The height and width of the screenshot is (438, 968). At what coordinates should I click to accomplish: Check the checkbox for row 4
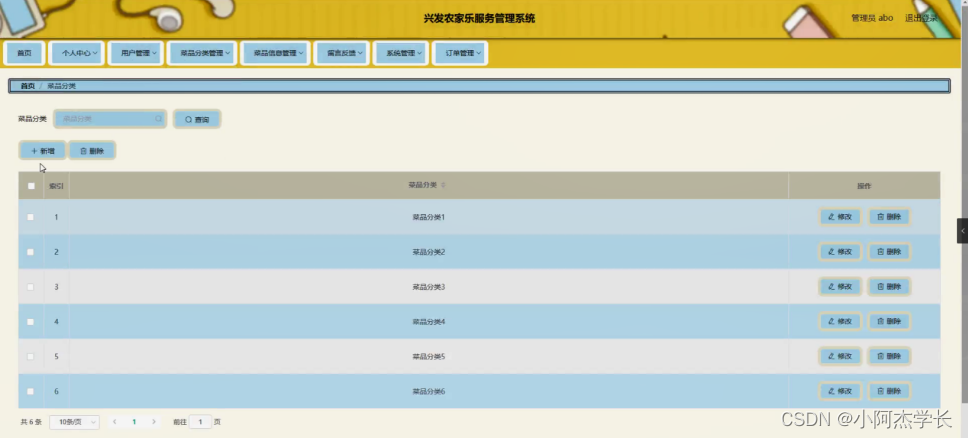click(30, 321)
